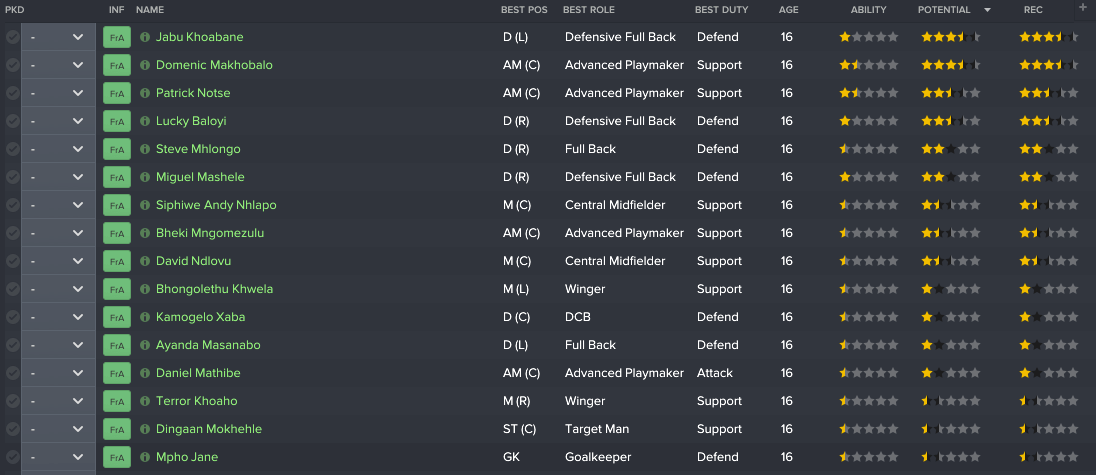
Task: Click the FrA badge beside Terror Khoaho
Action: (x=117, y=401)
